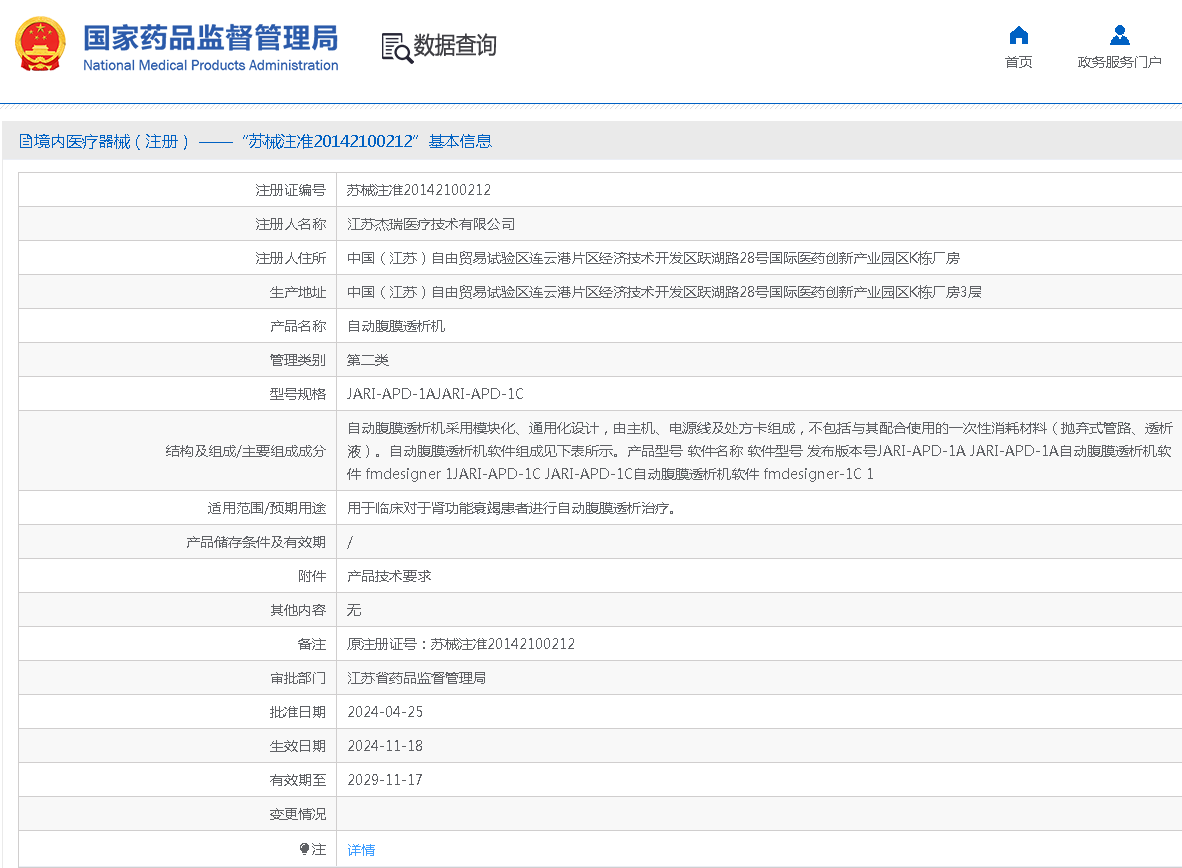Go to 首页 via its text label
Viewport: 1182px width, 868px height.
(1018, 62)
